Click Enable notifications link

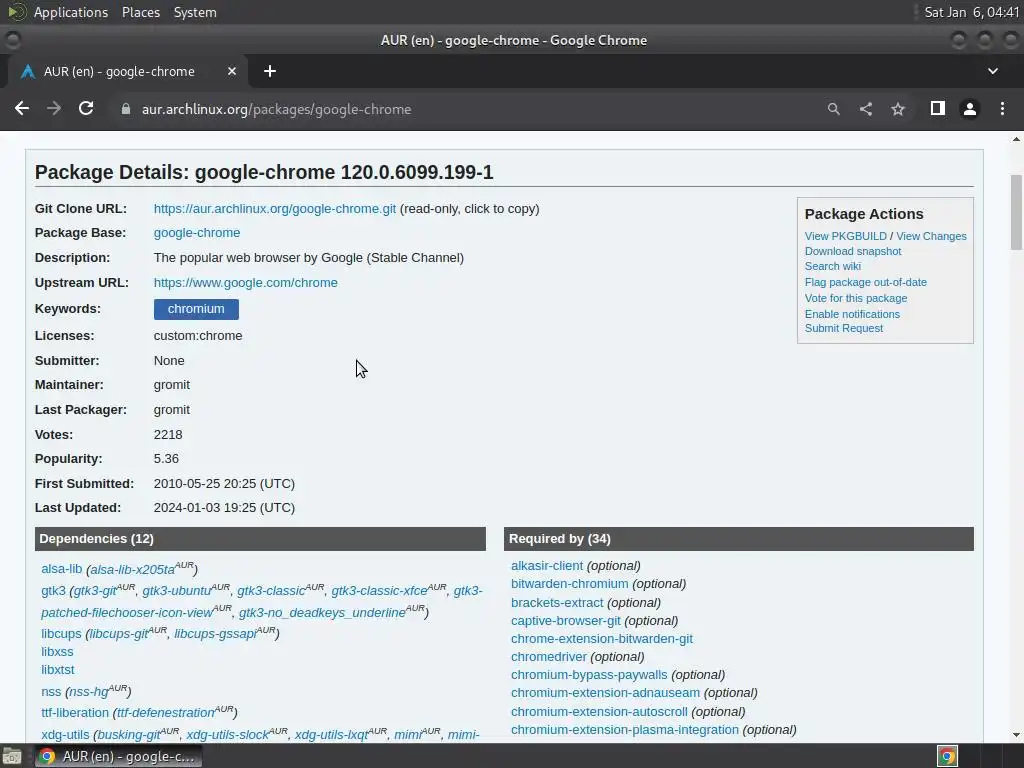(852, 314)
